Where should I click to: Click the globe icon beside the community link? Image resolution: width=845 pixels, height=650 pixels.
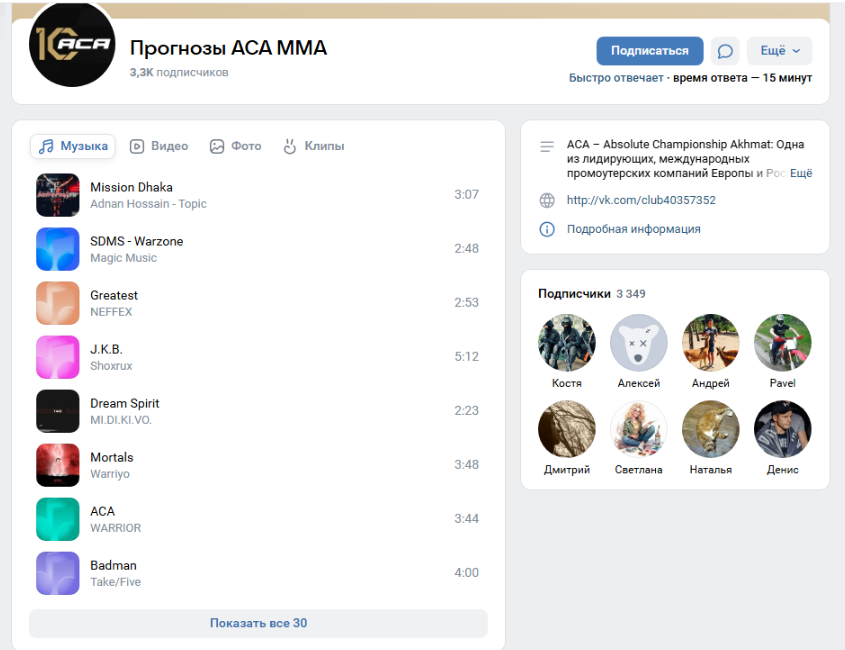pyautogui.click(x=546, y=200)
